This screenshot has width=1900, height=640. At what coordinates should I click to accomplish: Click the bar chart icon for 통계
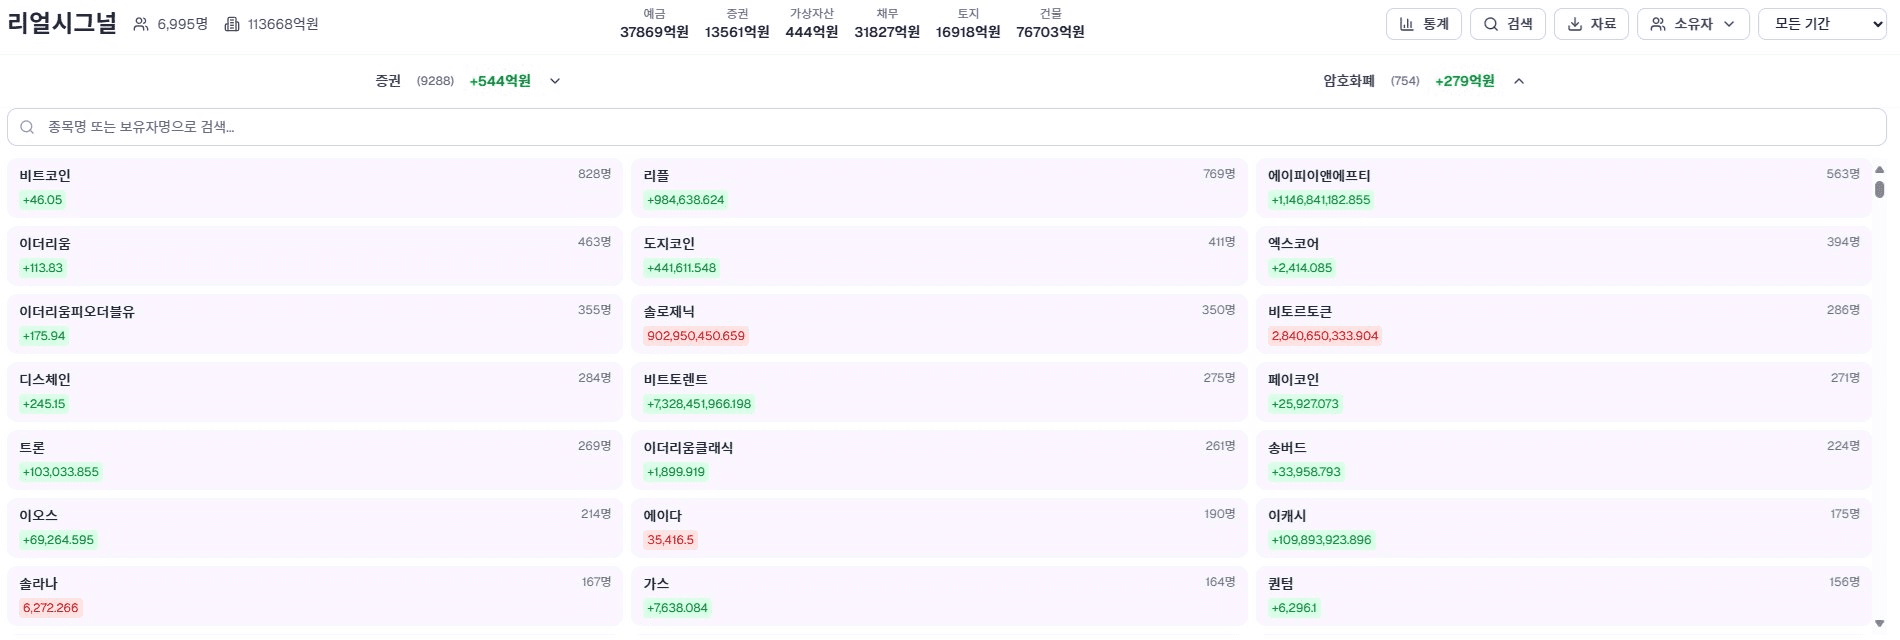[1407, 24]
